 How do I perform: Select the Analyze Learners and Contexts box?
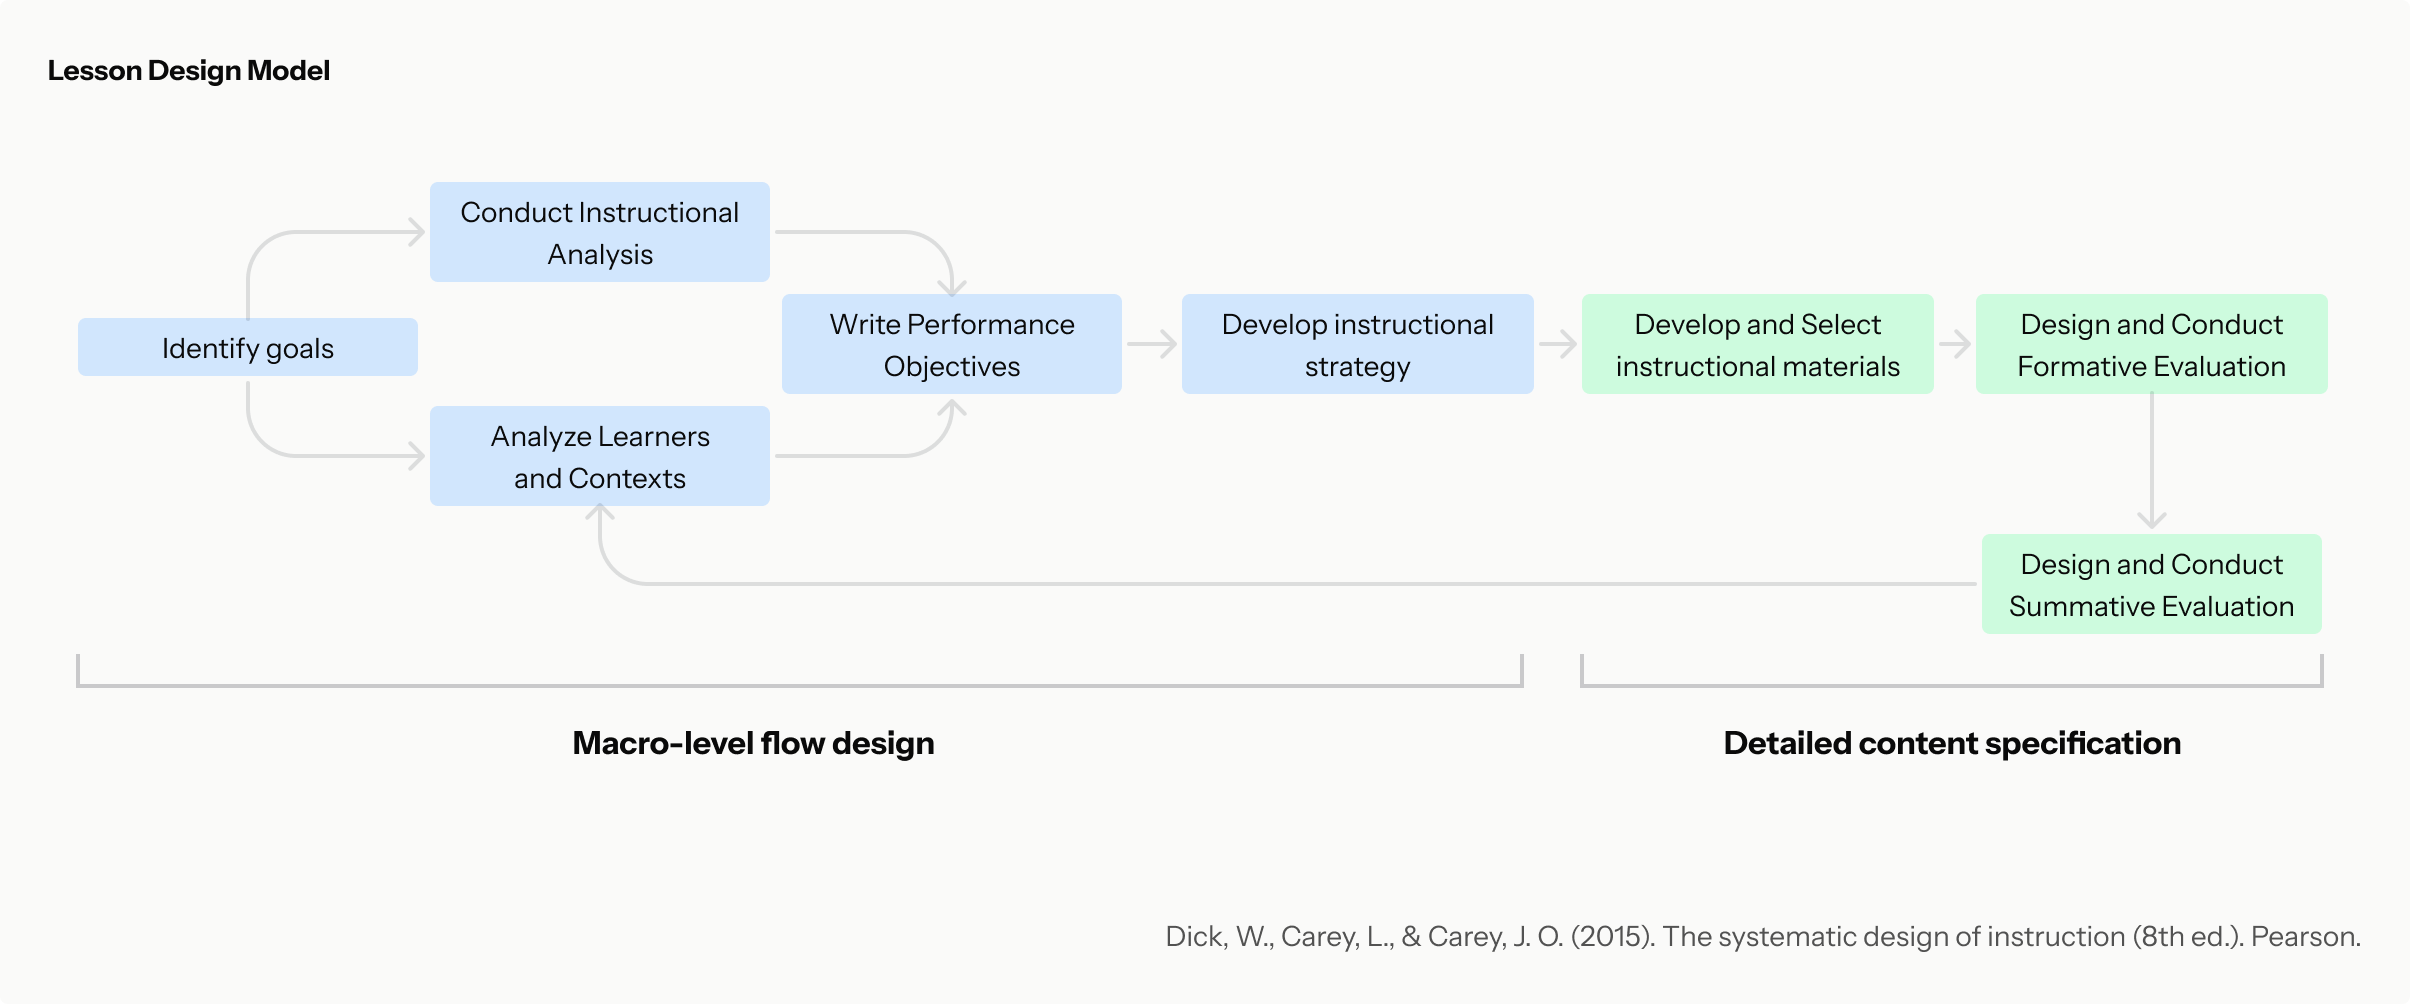pos(599,456)
